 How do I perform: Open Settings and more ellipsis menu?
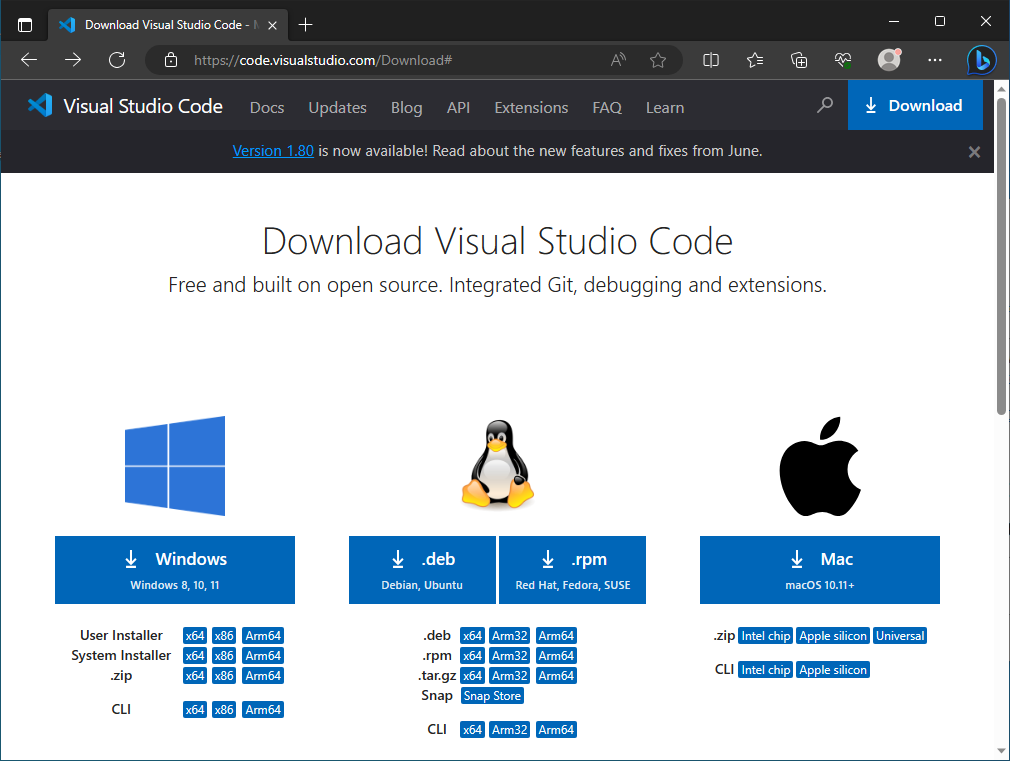coord(935,60)
